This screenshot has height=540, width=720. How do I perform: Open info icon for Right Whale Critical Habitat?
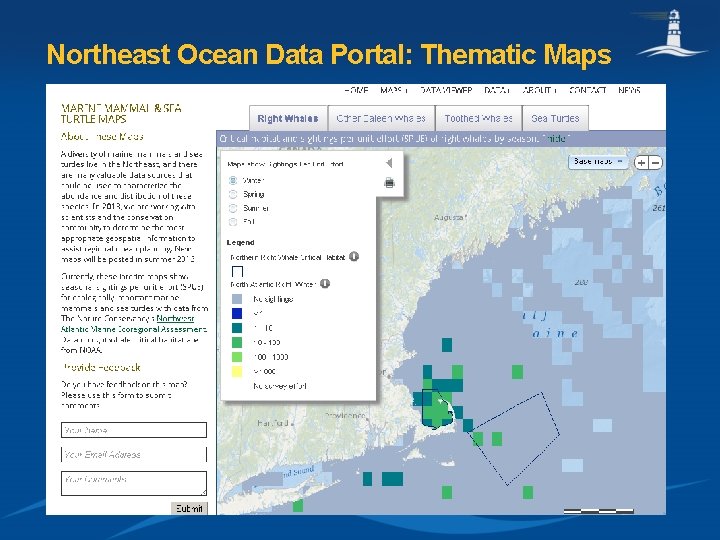tap(354, 257)
